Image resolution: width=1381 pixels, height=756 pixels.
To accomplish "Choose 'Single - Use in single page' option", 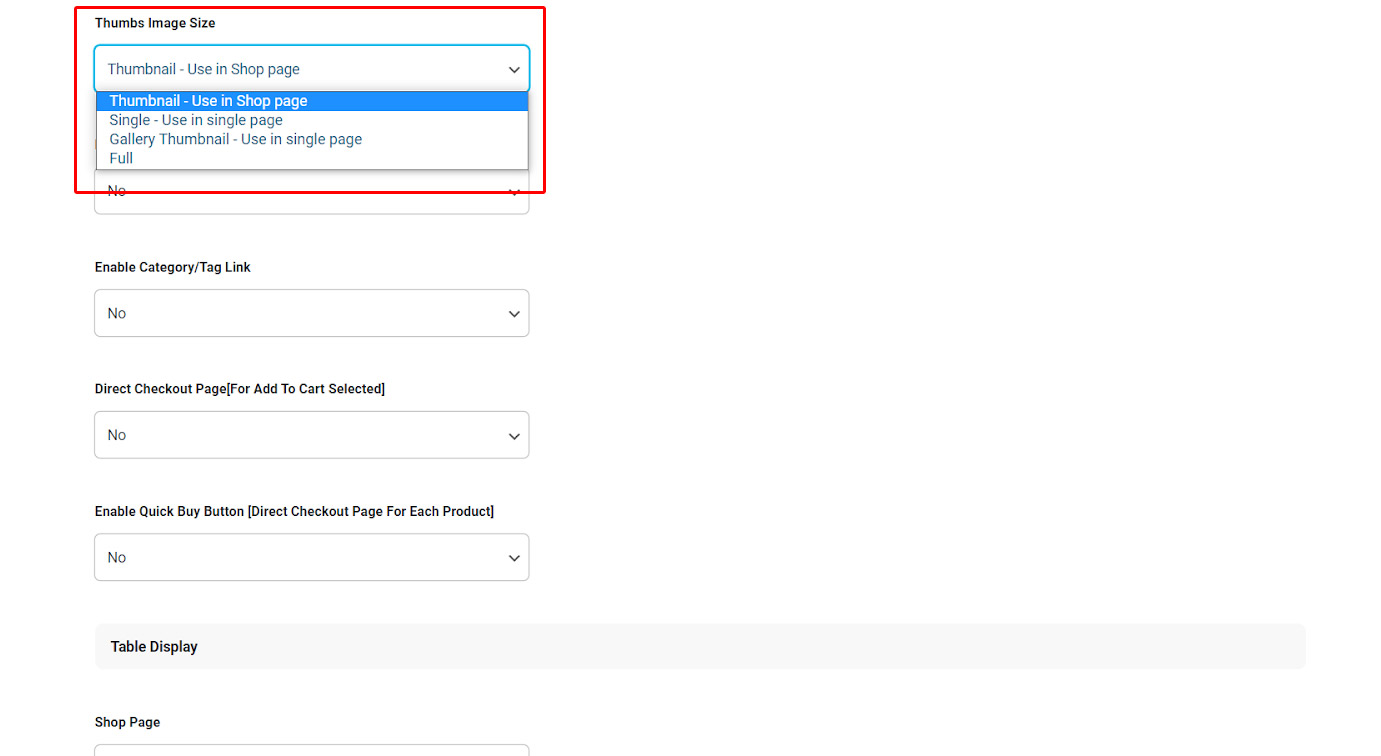I will [x=196, y=120].
